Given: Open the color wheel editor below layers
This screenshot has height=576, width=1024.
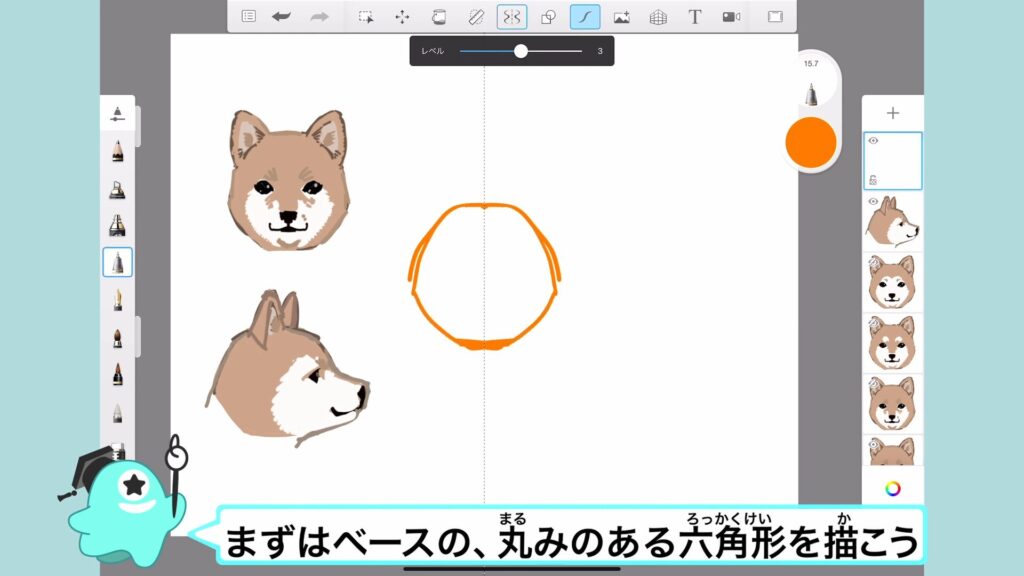Looking at the screenshot, I should point(892,489).
